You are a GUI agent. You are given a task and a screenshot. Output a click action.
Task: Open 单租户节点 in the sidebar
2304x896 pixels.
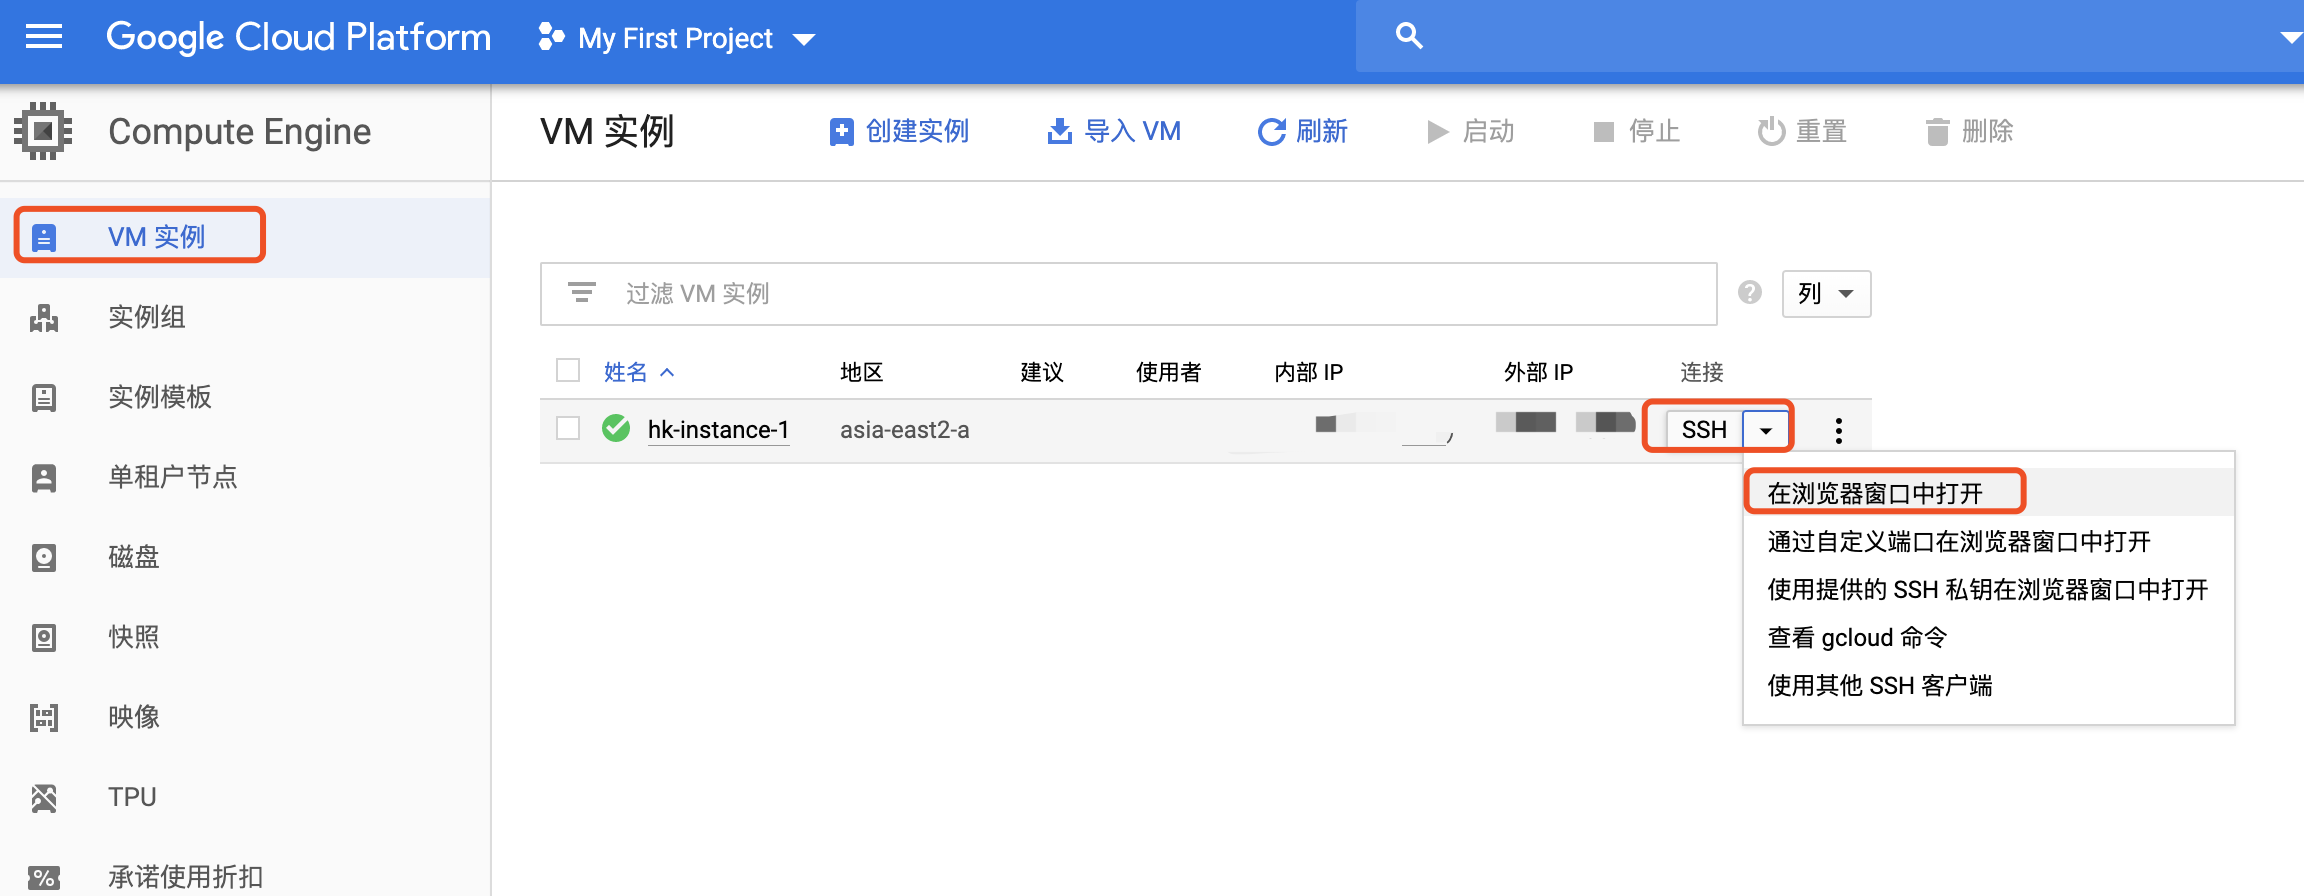(173, 477)
